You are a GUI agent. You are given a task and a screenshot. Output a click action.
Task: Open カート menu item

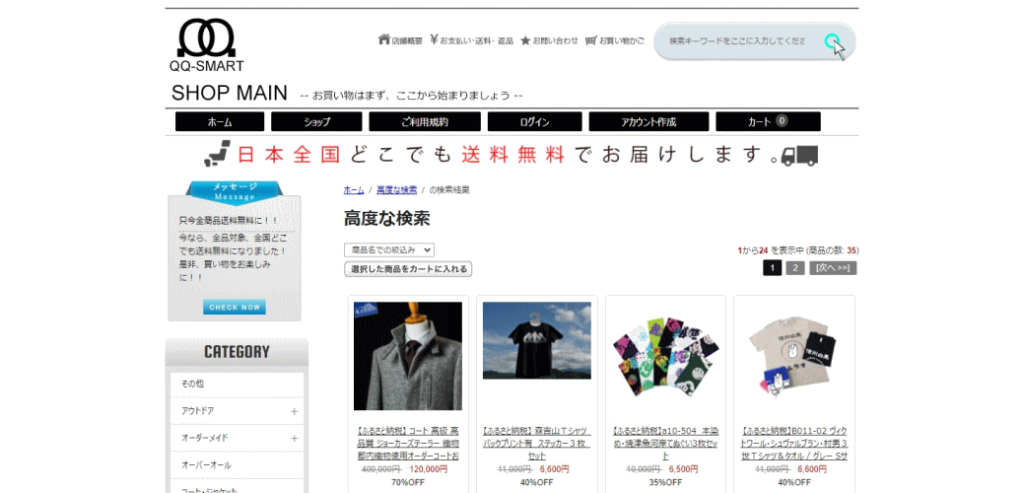[768, 122]
